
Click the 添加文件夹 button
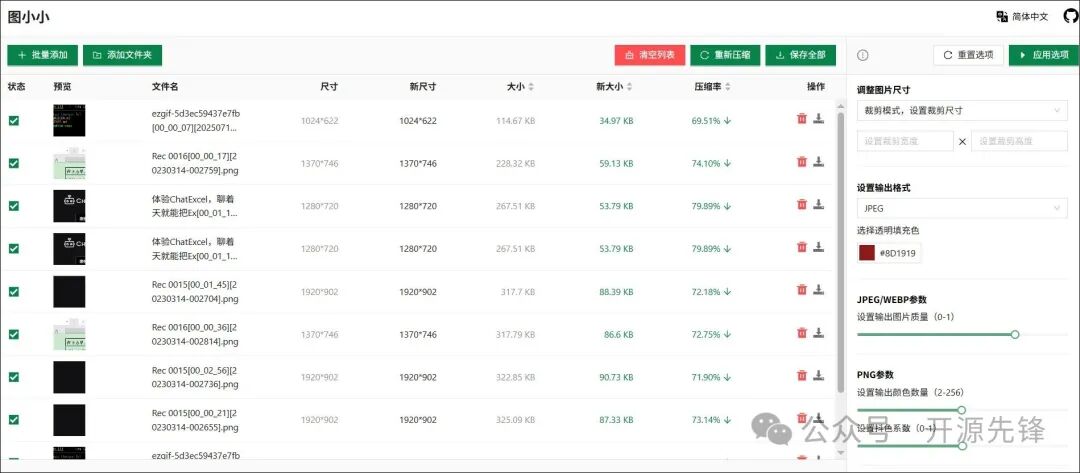tap(122, 55)
